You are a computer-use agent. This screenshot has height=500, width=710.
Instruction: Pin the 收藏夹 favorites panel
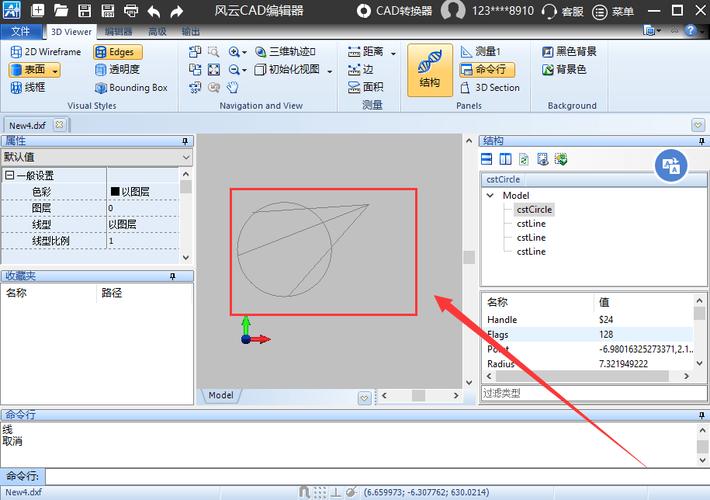(173, 276)
